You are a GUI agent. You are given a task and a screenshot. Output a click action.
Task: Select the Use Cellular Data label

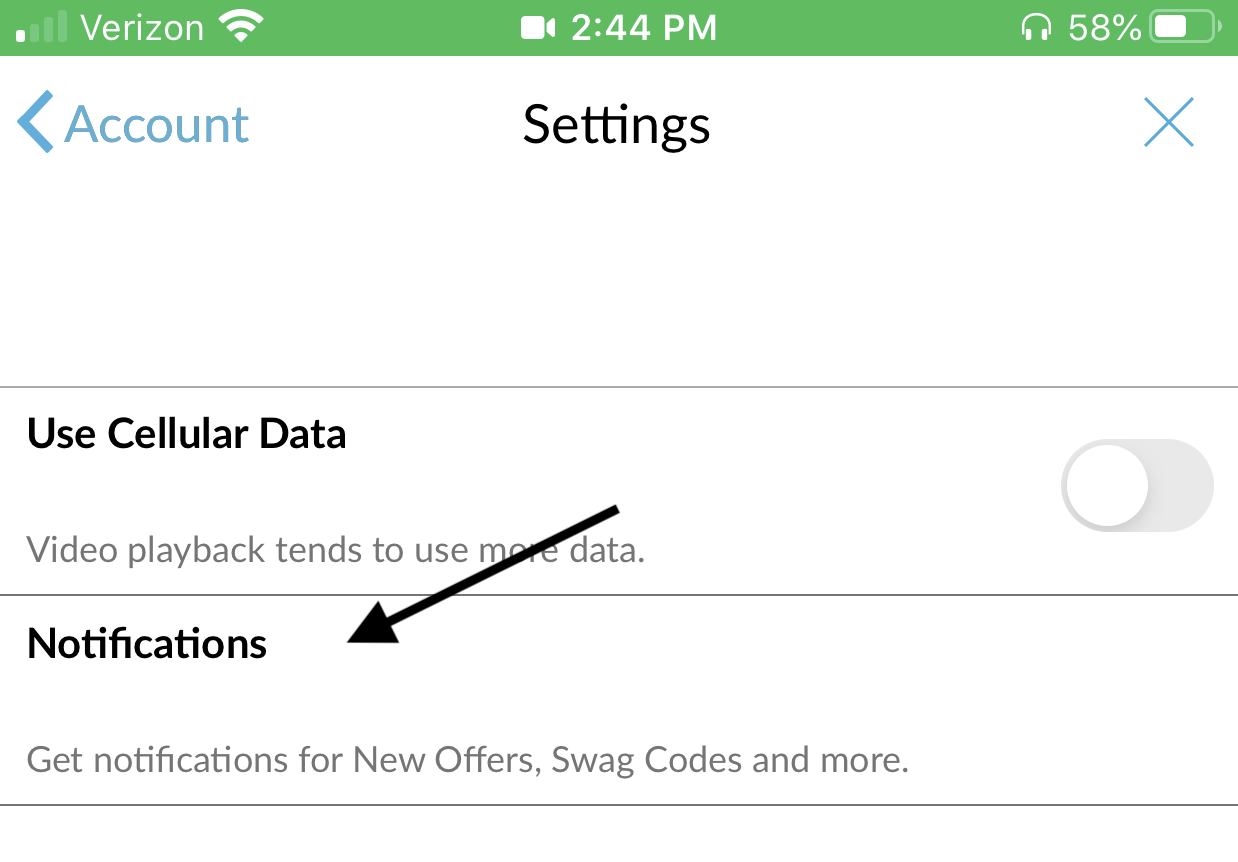pos(187,434)
